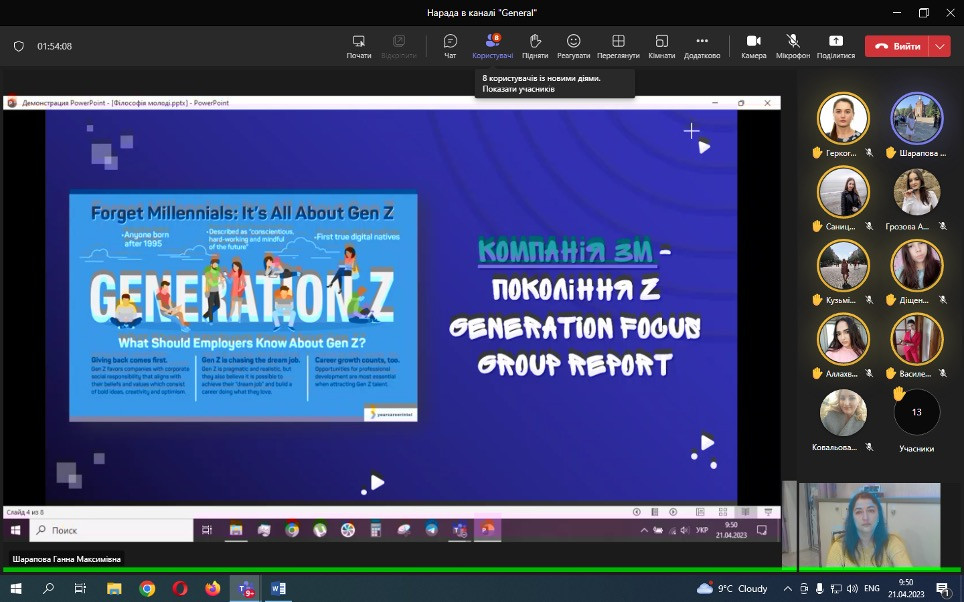Click the 13 participants overflow circle
This screenshot has height=602, width=964.
[916, 412]
